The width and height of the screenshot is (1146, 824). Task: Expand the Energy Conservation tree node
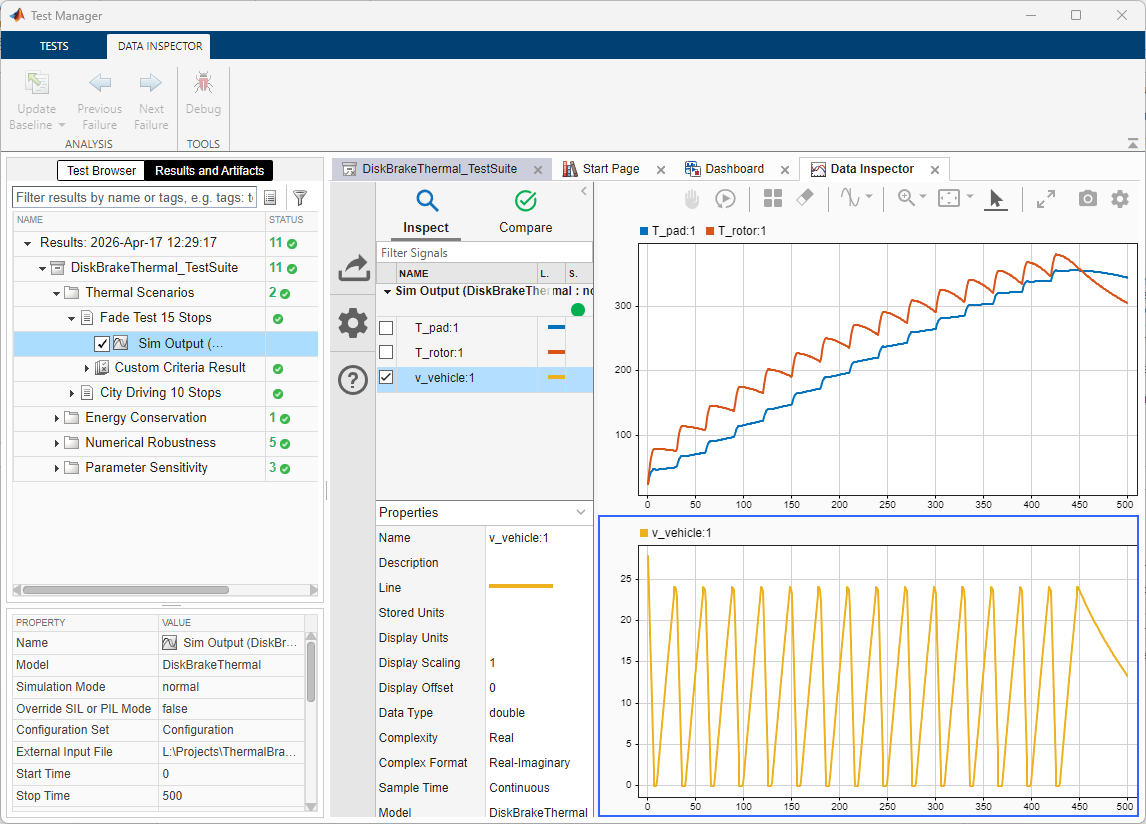(x=57, y=418)
